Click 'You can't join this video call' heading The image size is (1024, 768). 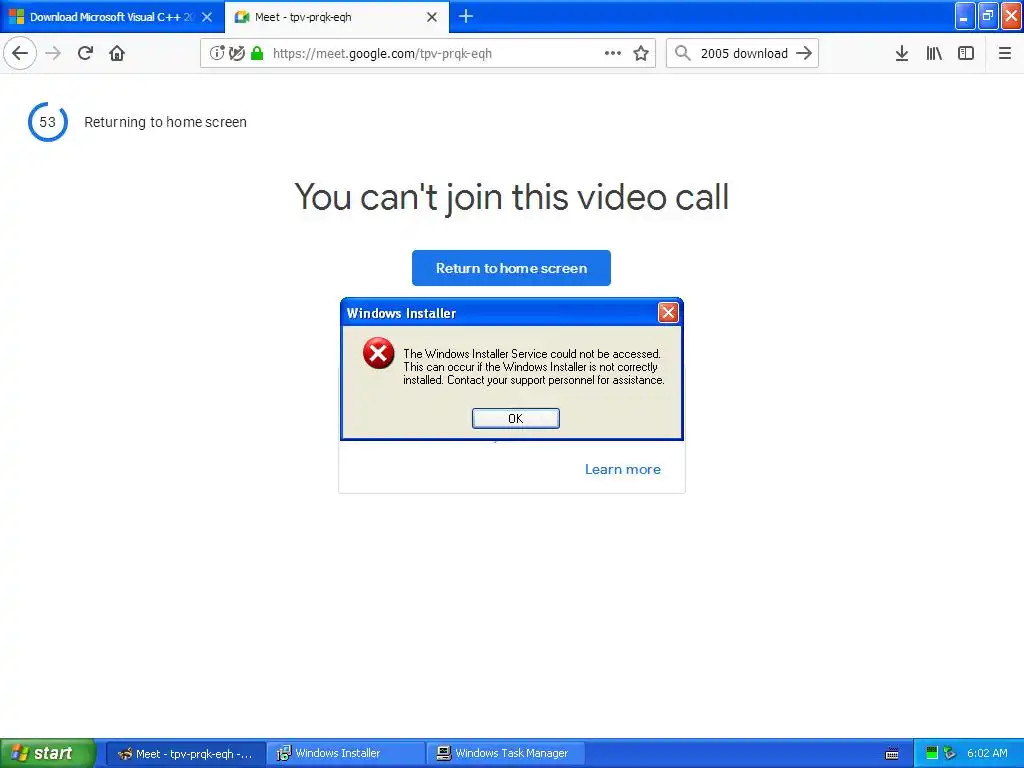(x=511, y=197)
